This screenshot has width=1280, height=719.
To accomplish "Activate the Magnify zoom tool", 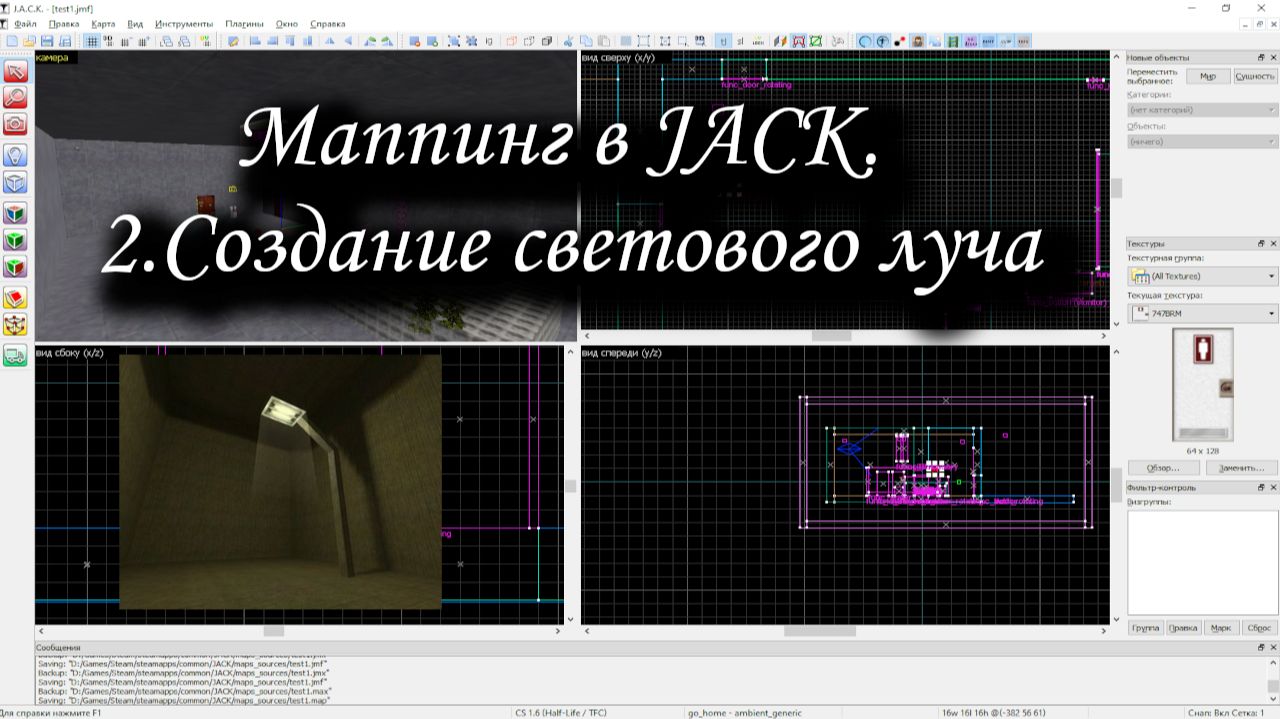I will tap(16, 97).
